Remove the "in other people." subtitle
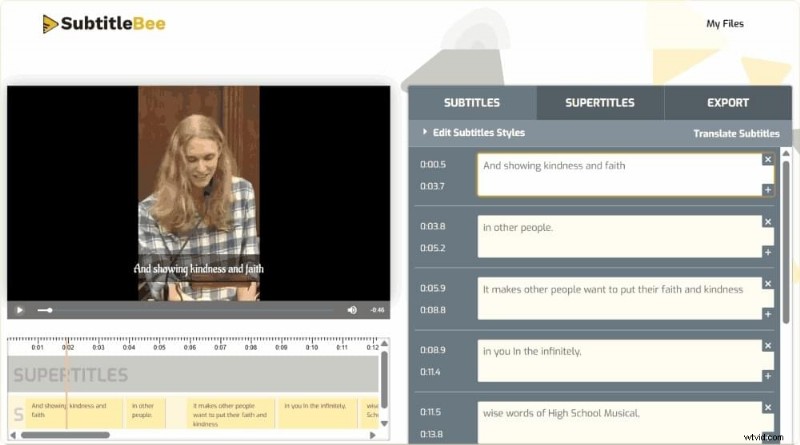Image resolution: width=800 pixels, height=445 pixels. [x=768, y=222]
